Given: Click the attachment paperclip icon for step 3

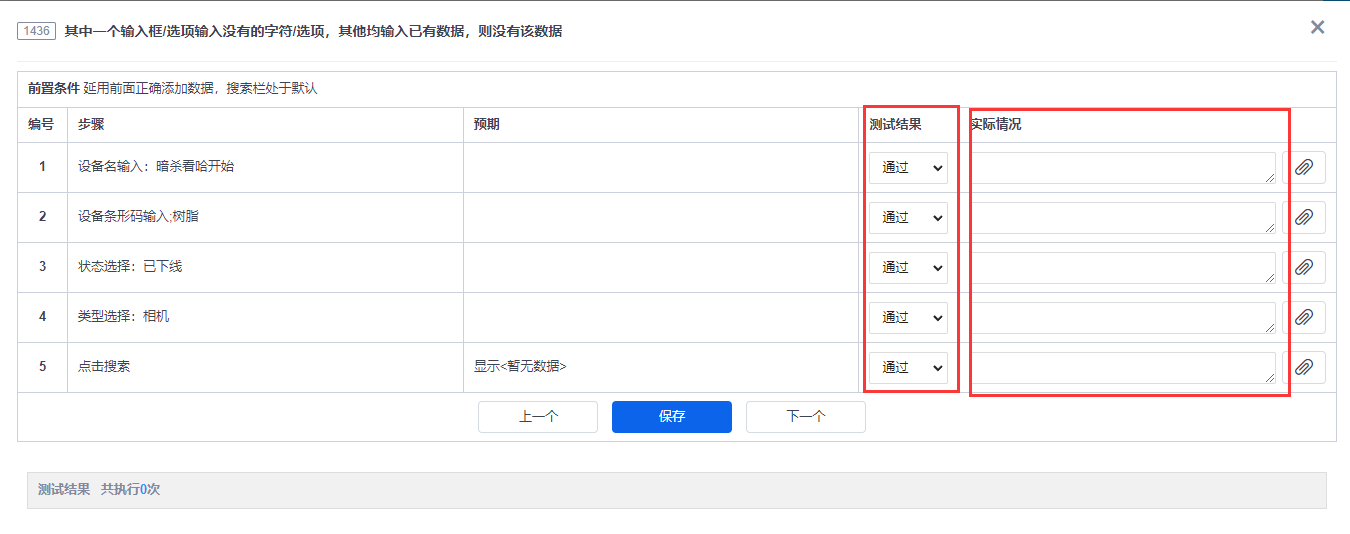Looking at the screenshot, I should pyautogui.click(x=1303, y=268).
